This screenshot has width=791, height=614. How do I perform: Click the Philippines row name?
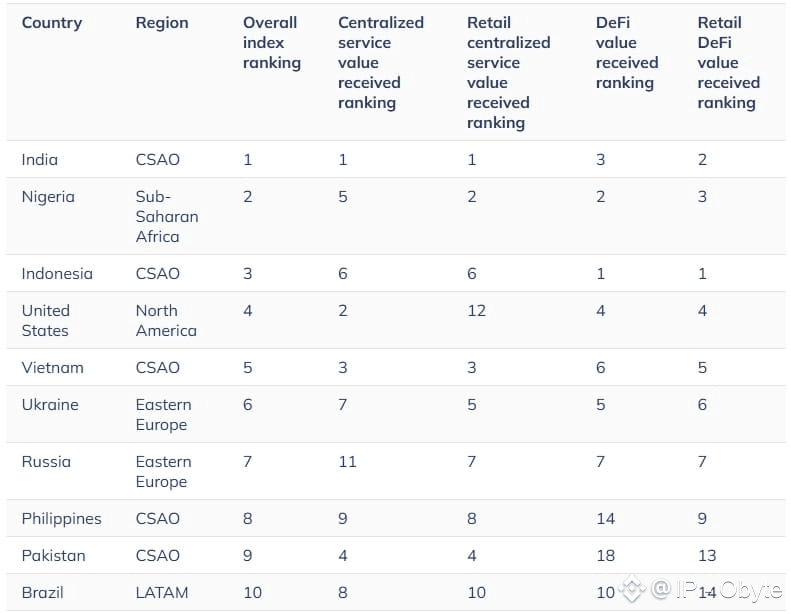tap(62, 518)
